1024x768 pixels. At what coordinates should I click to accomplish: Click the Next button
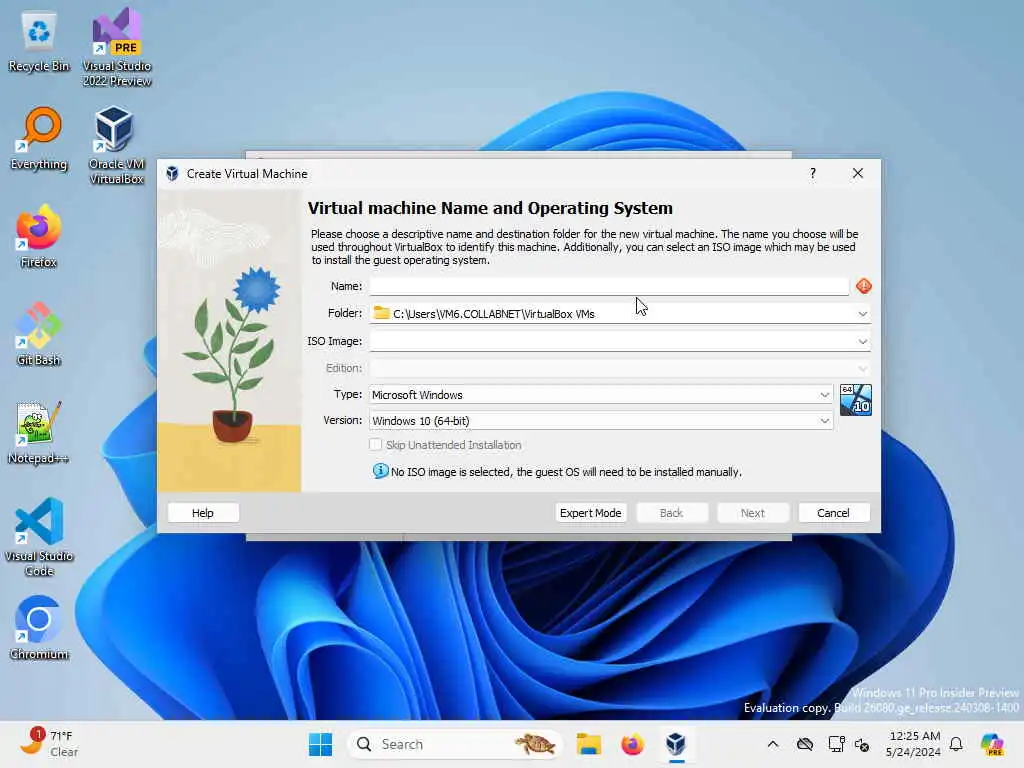pos(752,513)
